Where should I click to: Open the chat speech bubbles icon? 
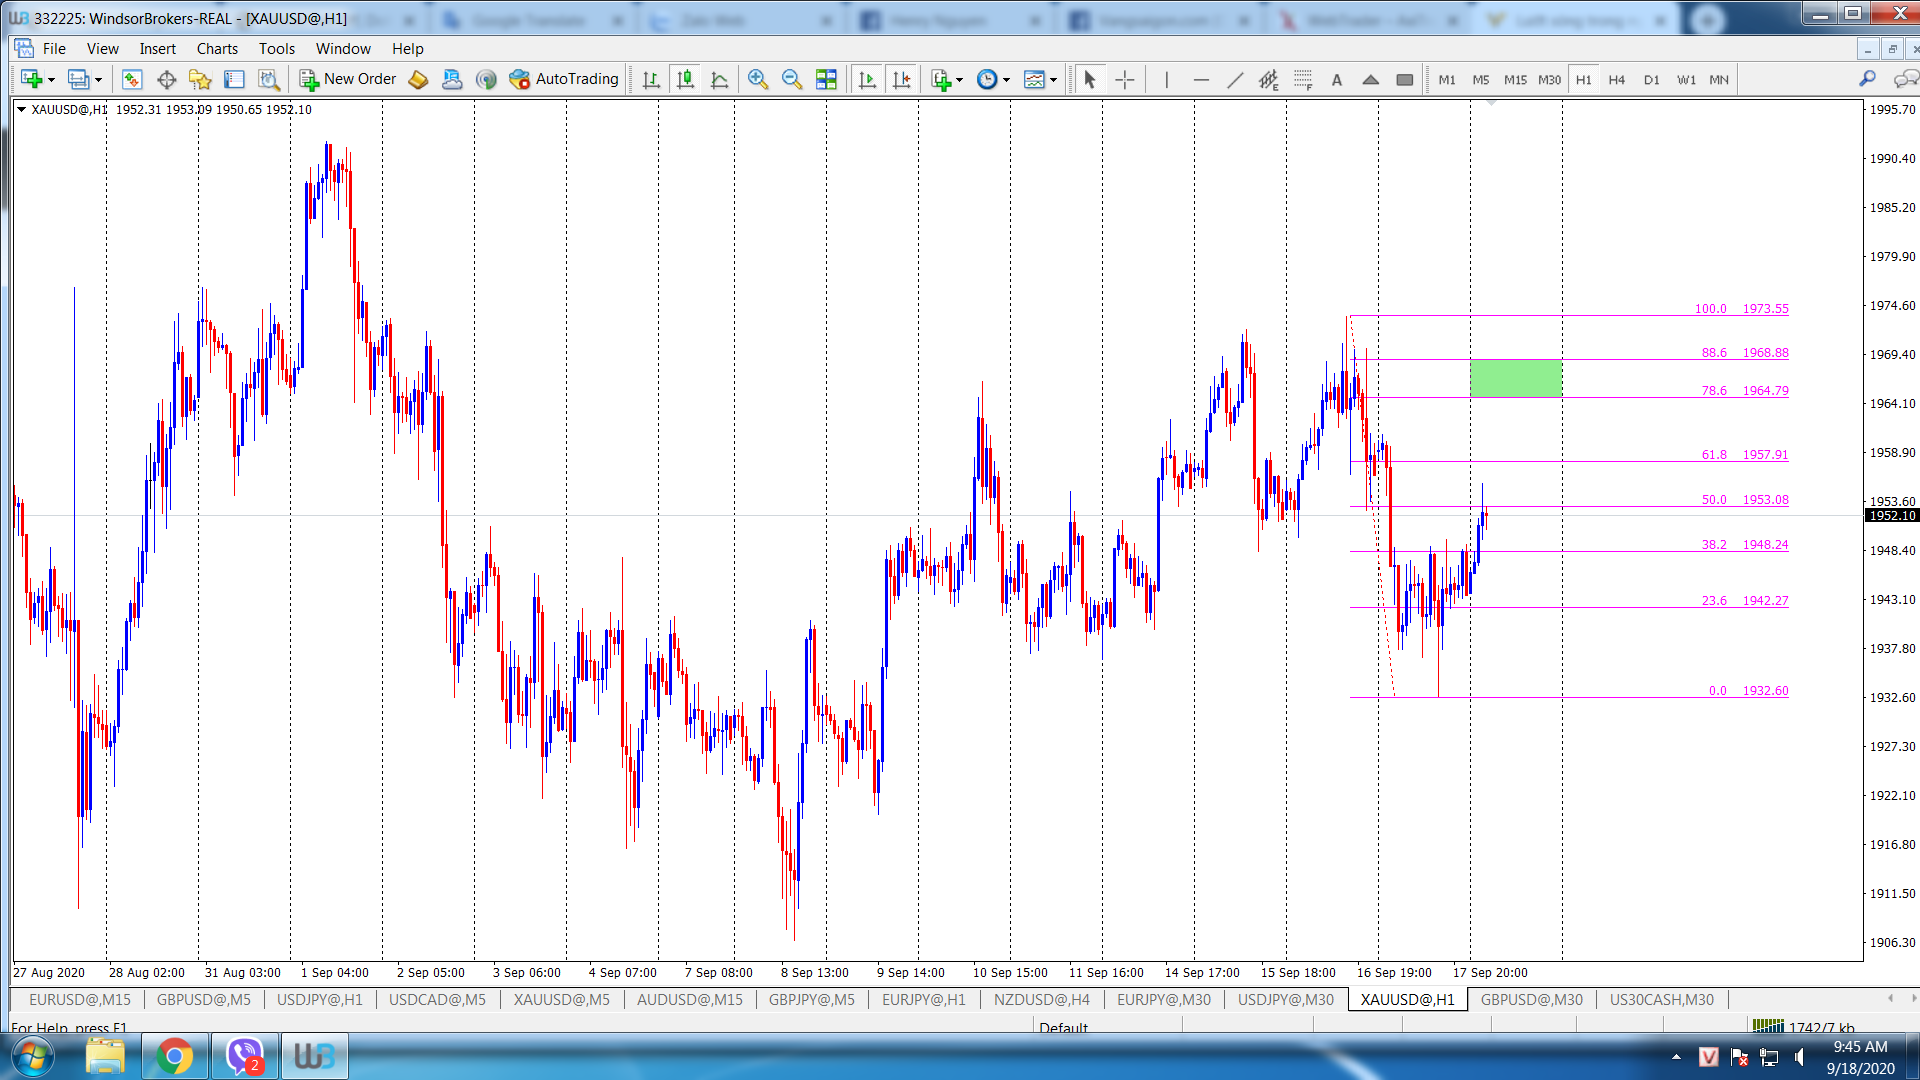(1905, 79)
